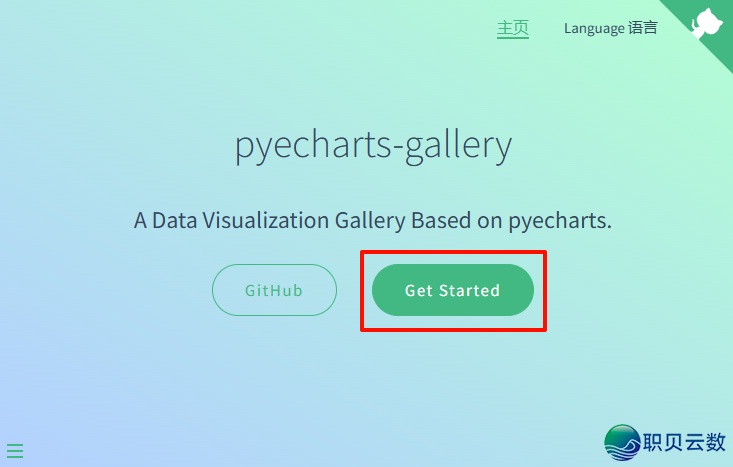The width and height of the screenshot is (733, 467).
Task: Start the gallery via green filled button
Action: pos(453,290)
